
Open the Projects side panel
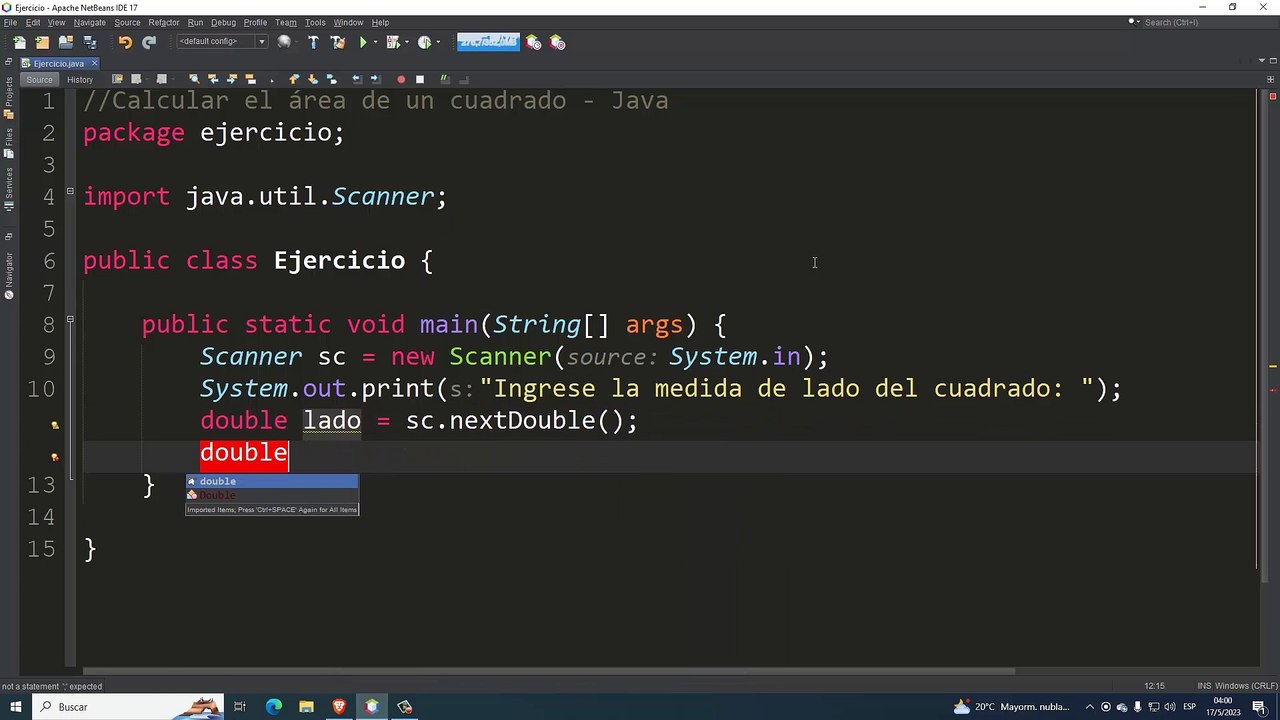[9, 98]
